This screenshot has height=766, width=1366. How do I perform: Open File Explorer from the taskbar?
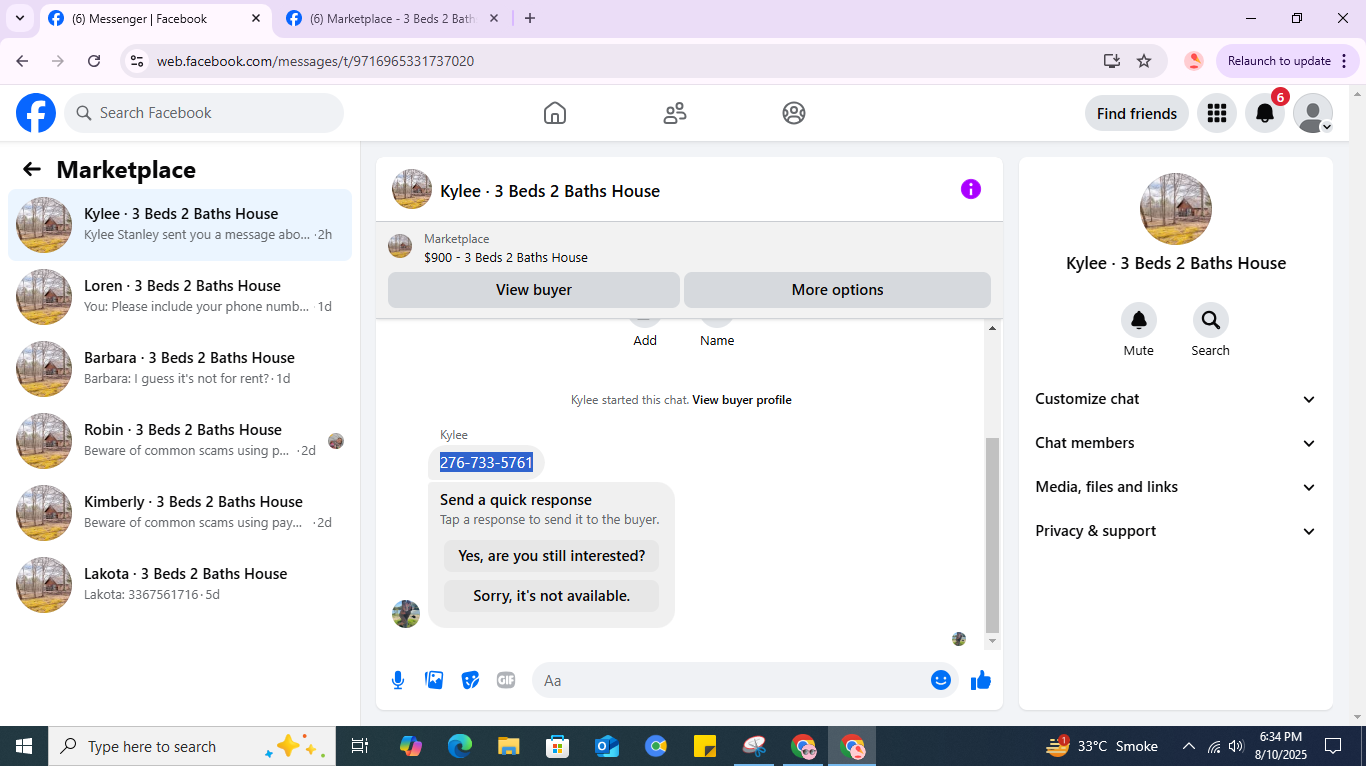pos(509,746)
